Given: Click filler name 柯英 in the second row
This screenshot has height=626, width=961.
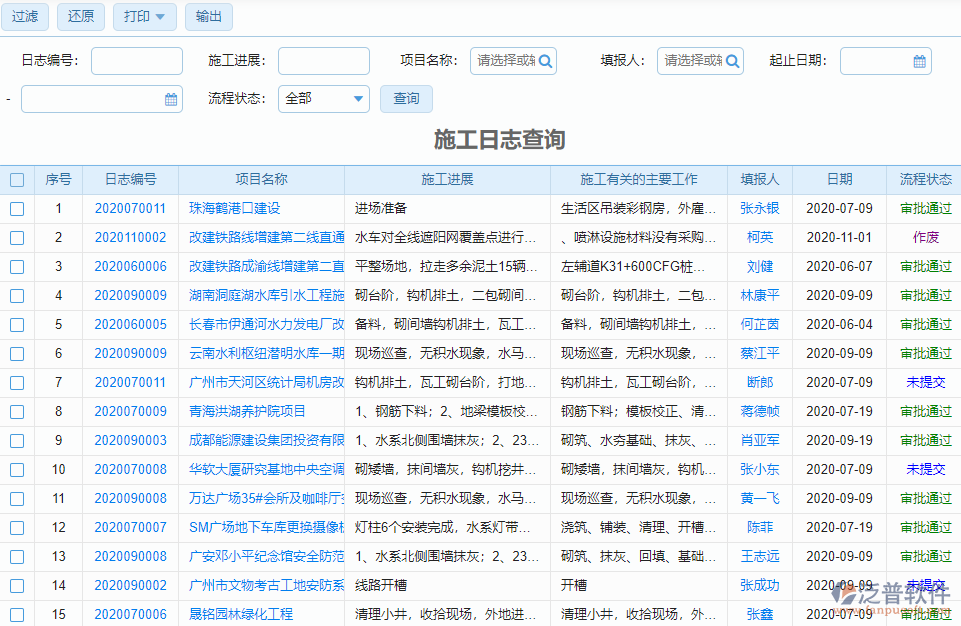Looking at the screenshot, I should (759, 237).
